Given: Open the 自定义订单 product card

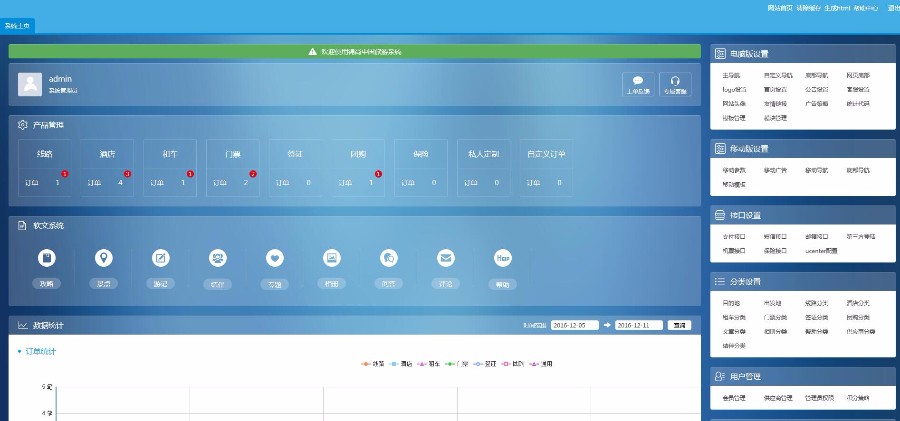Looking at the screenshot, I should pos(546,168).
